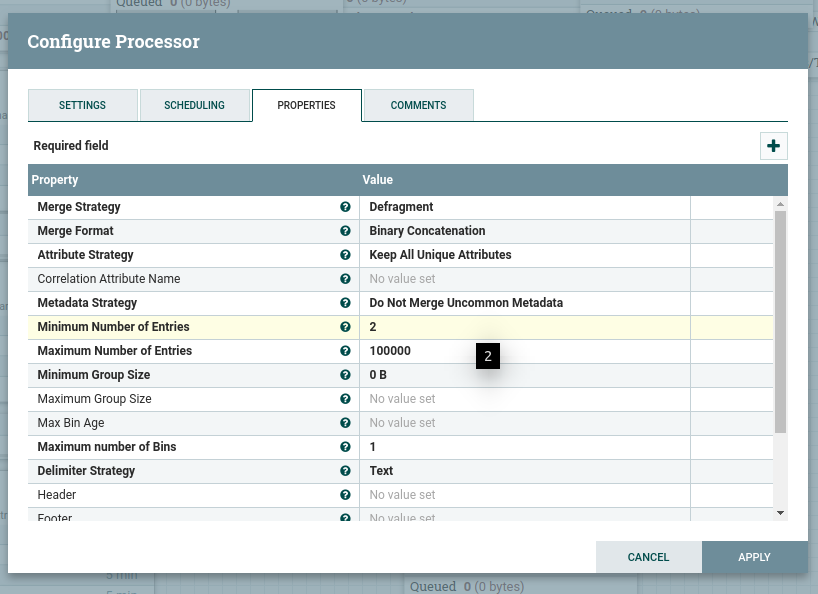818x594 pixels.
Task: Click help icon for Metadata Strategy
Action: tap(345, 303)
